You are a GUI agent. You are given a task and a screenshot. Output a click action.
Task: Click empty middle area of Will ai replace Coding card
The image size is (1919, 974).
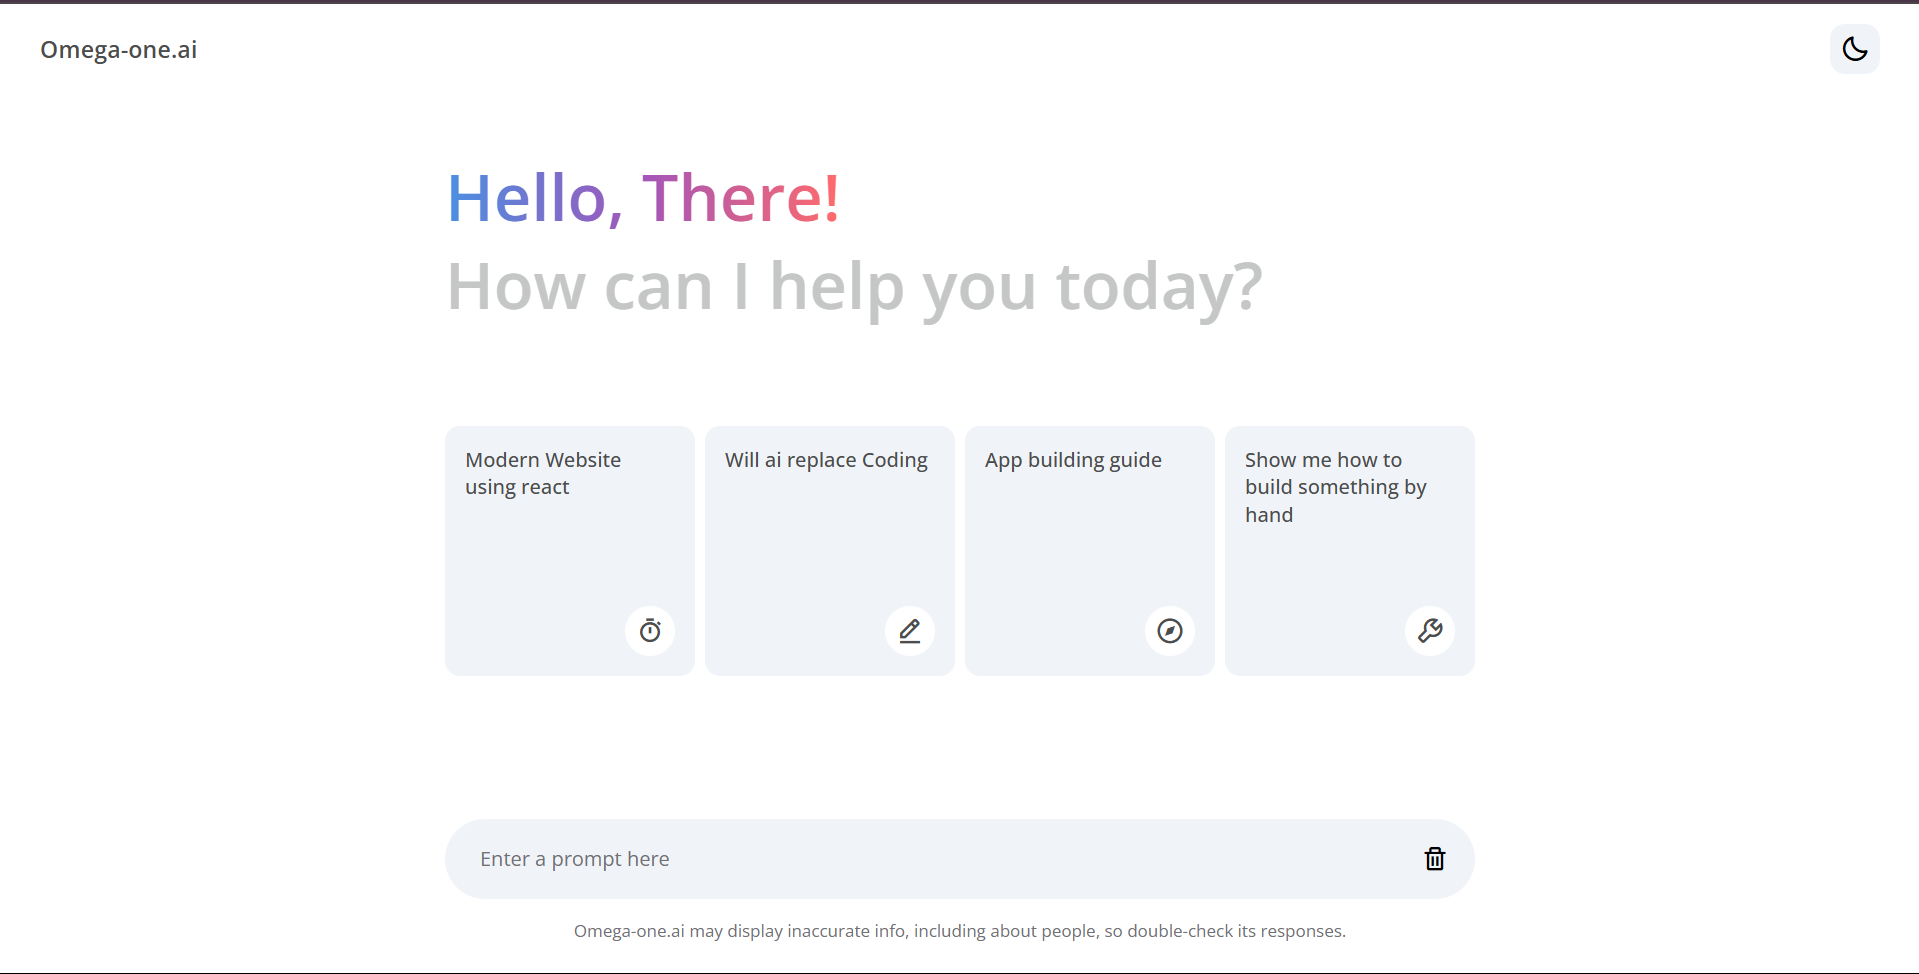click(x=820, y=560)
